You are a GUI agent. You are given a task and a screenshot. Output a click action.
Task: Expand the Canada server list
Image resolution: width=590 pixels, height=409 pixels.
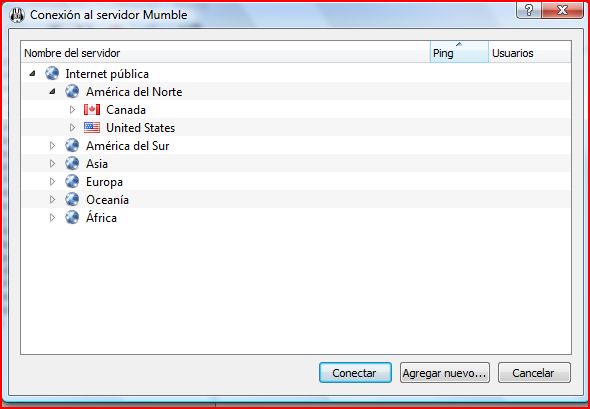(x=73, y=109)
